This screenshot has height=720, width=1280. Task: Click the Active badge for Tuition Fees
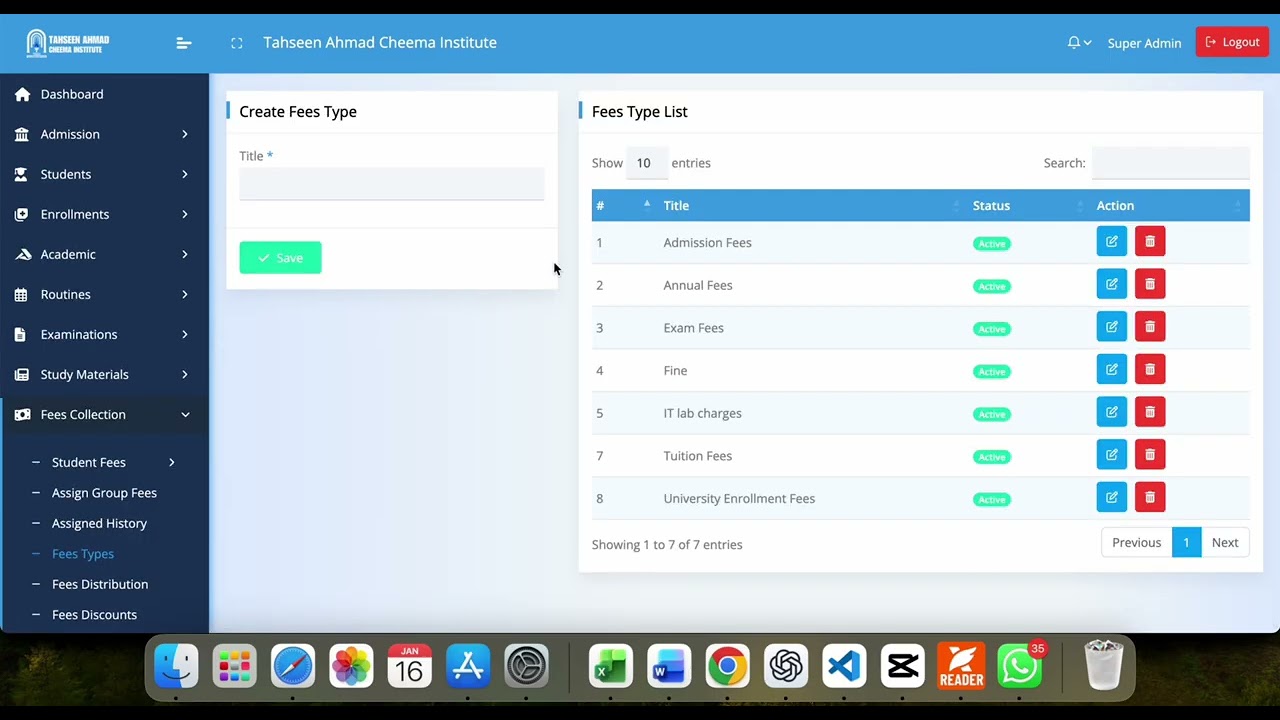(x=991, y=457)
